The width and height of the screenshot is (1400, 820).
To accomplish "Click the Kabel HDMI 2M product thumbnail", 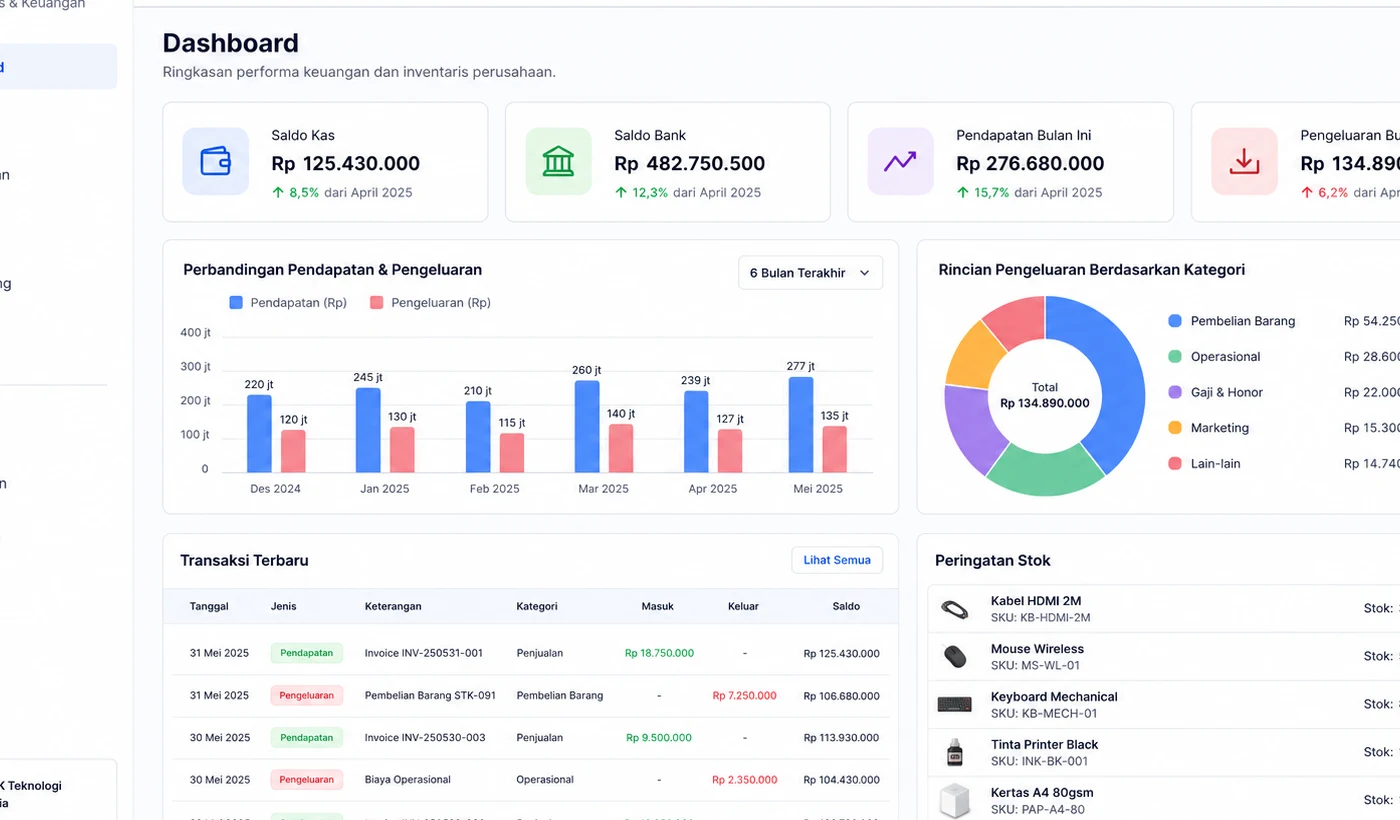I will click(955, 608).
